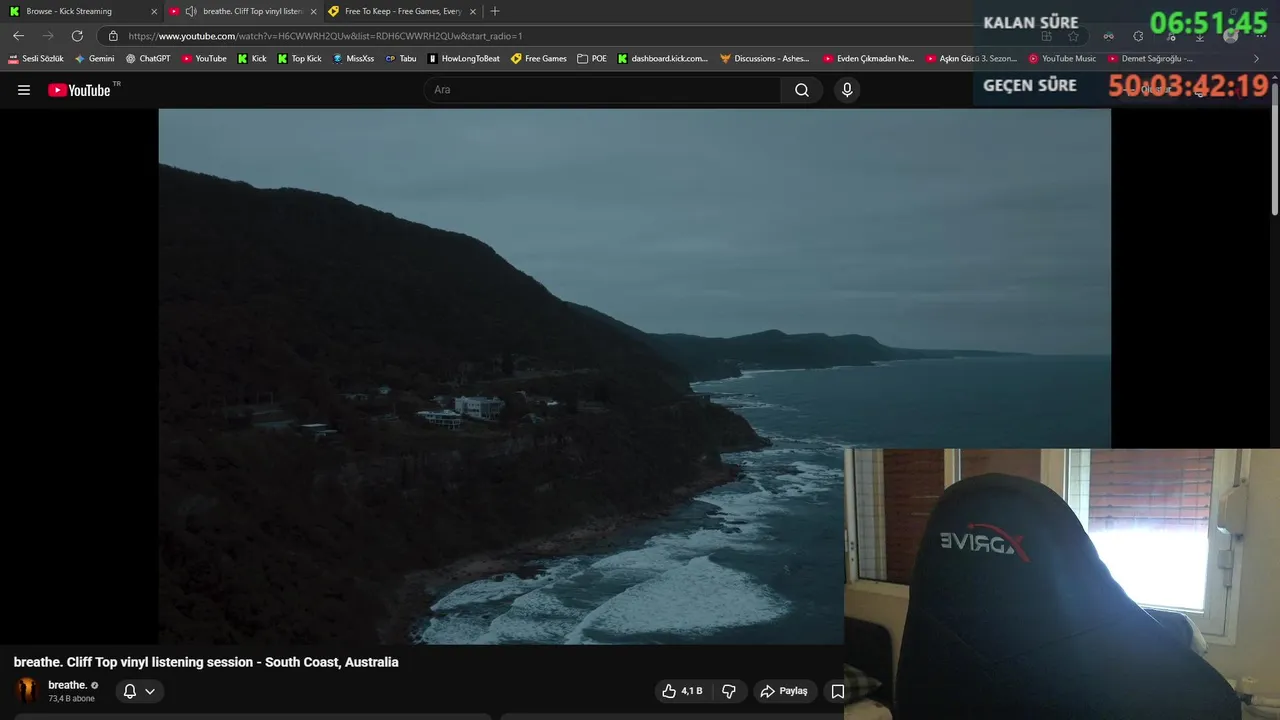Open YouTube Music bookmark
1280x720 pixels.
(1062, 59)
